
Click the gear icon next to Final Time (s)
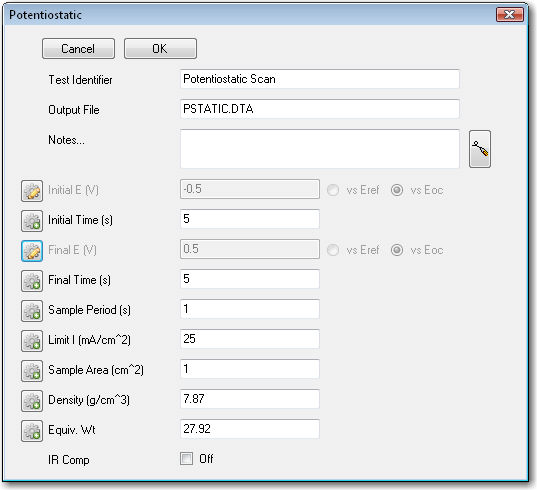click(32, 281)
